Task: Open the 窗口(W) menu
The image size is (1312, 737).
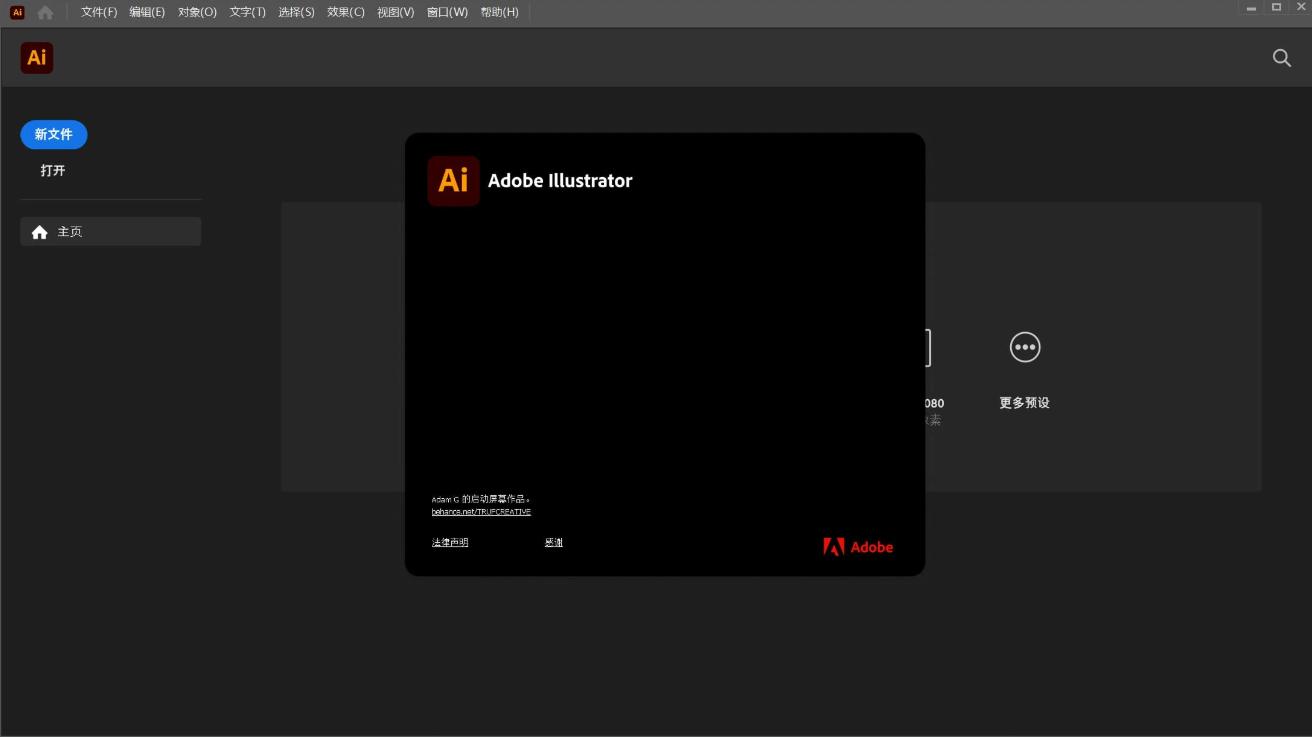Action: [446, 12]
